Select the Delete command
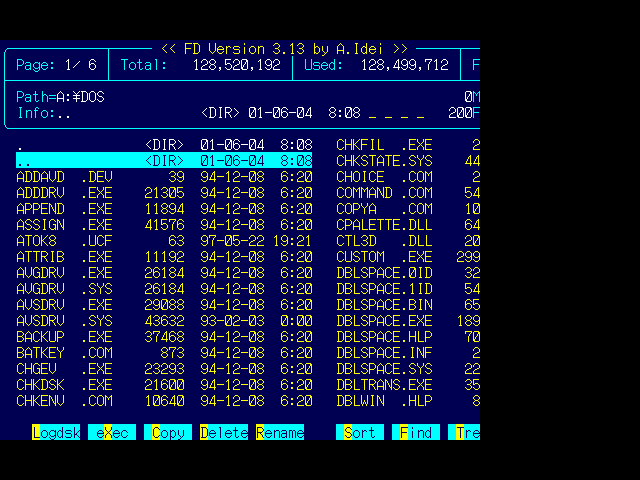Viewport: 640px width, 480px height. pyautogui.click(x=224, y=432)
